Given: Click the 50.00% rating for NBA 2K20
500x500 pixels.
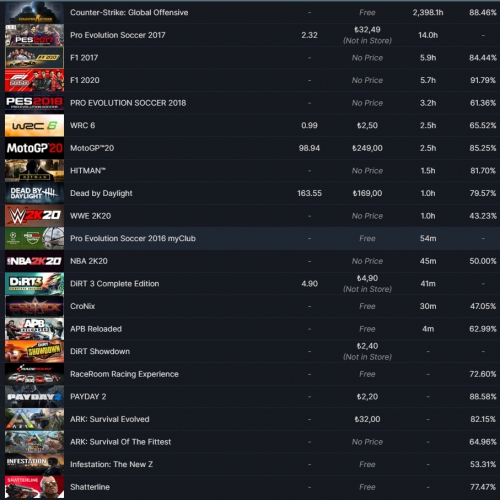Looking at the screenshot, I should click(483, 261).
